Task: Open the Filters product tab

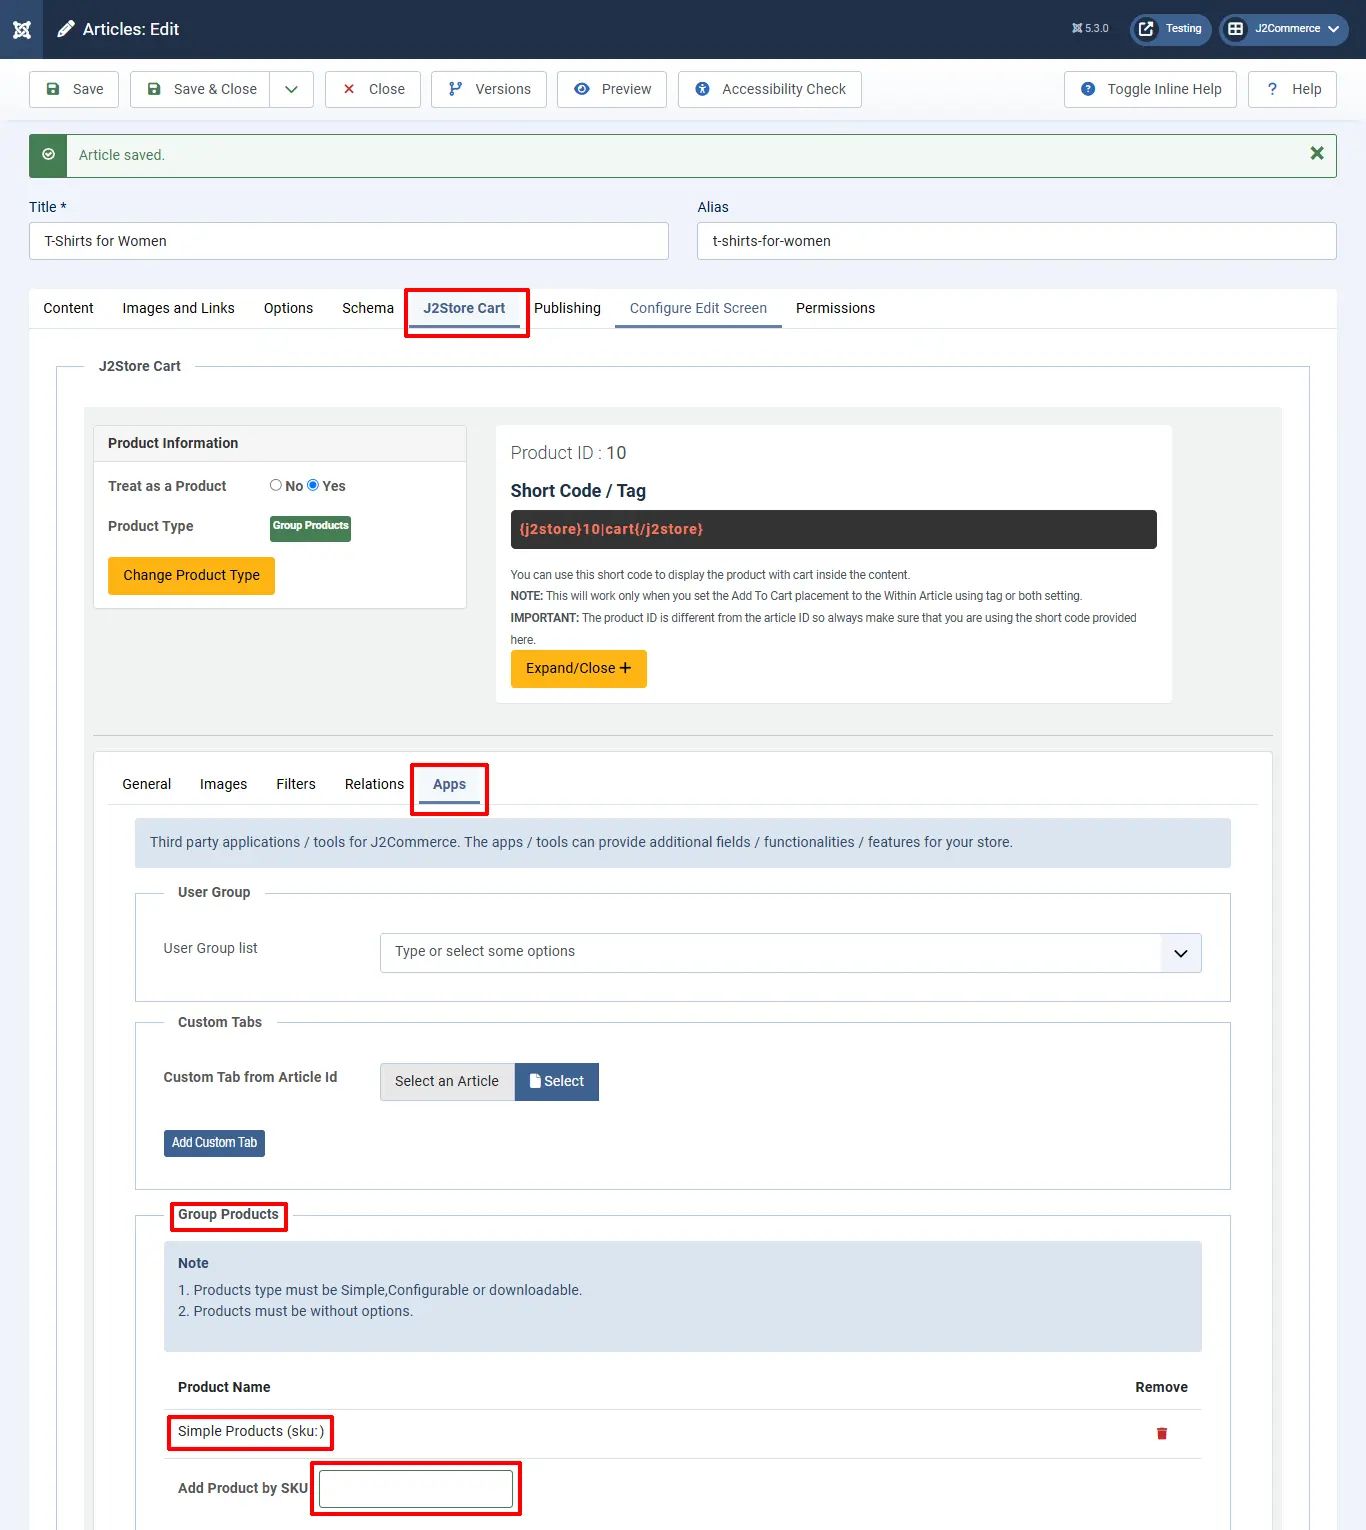Action: (x=296, y=784)
